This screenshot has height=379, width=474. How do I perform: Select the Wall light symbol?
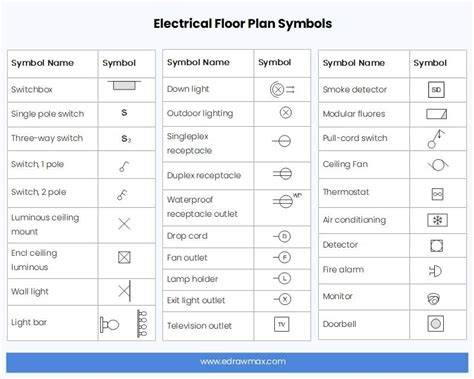125,291
